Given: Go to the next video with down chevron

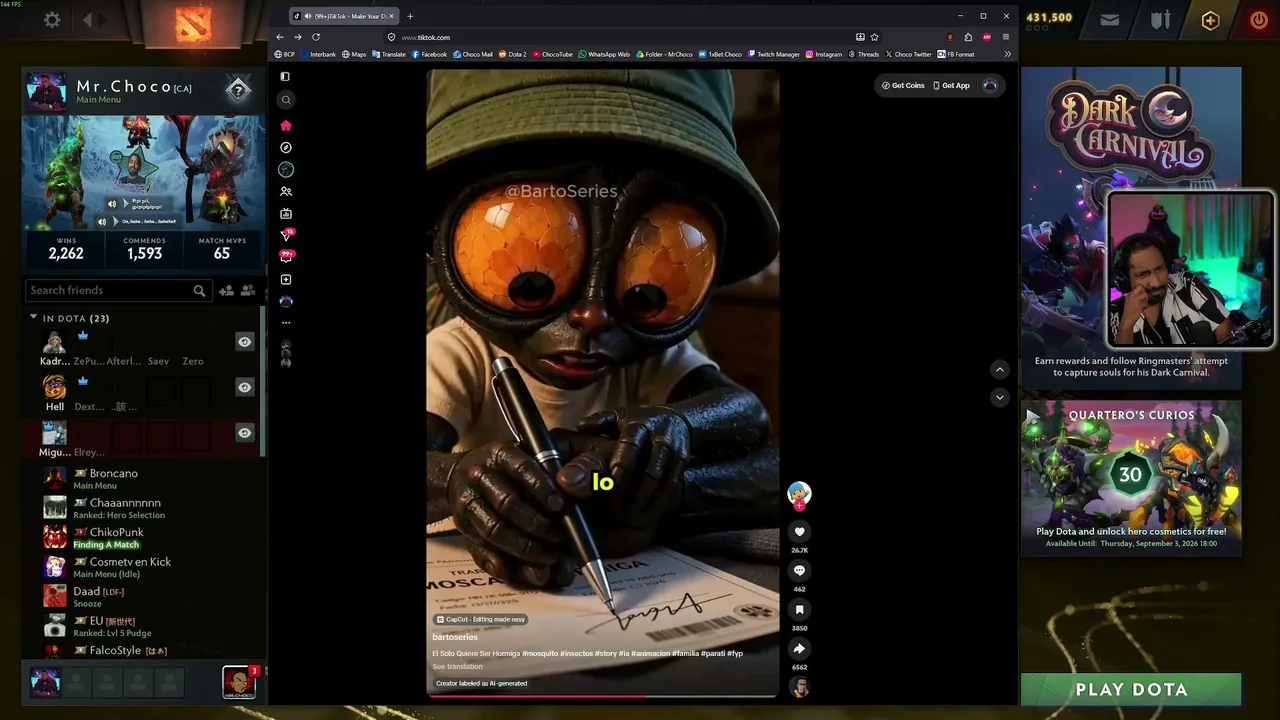Looking at the screenshot, I should coord(999,397).
